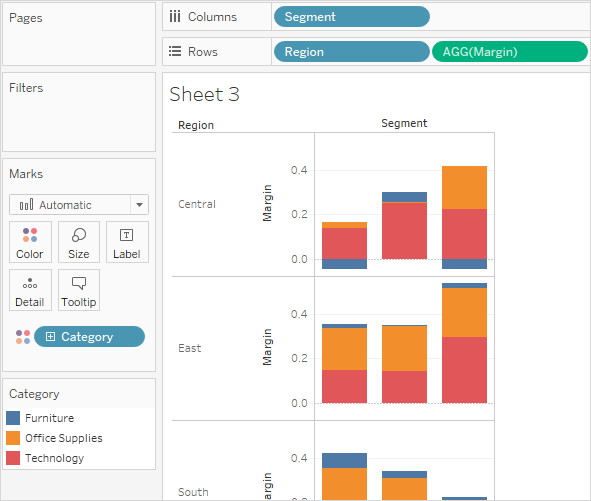Viewport: 591px width, 501px height.
Task: Click the Margin axis title in Central row
Action: click(267, 203)
